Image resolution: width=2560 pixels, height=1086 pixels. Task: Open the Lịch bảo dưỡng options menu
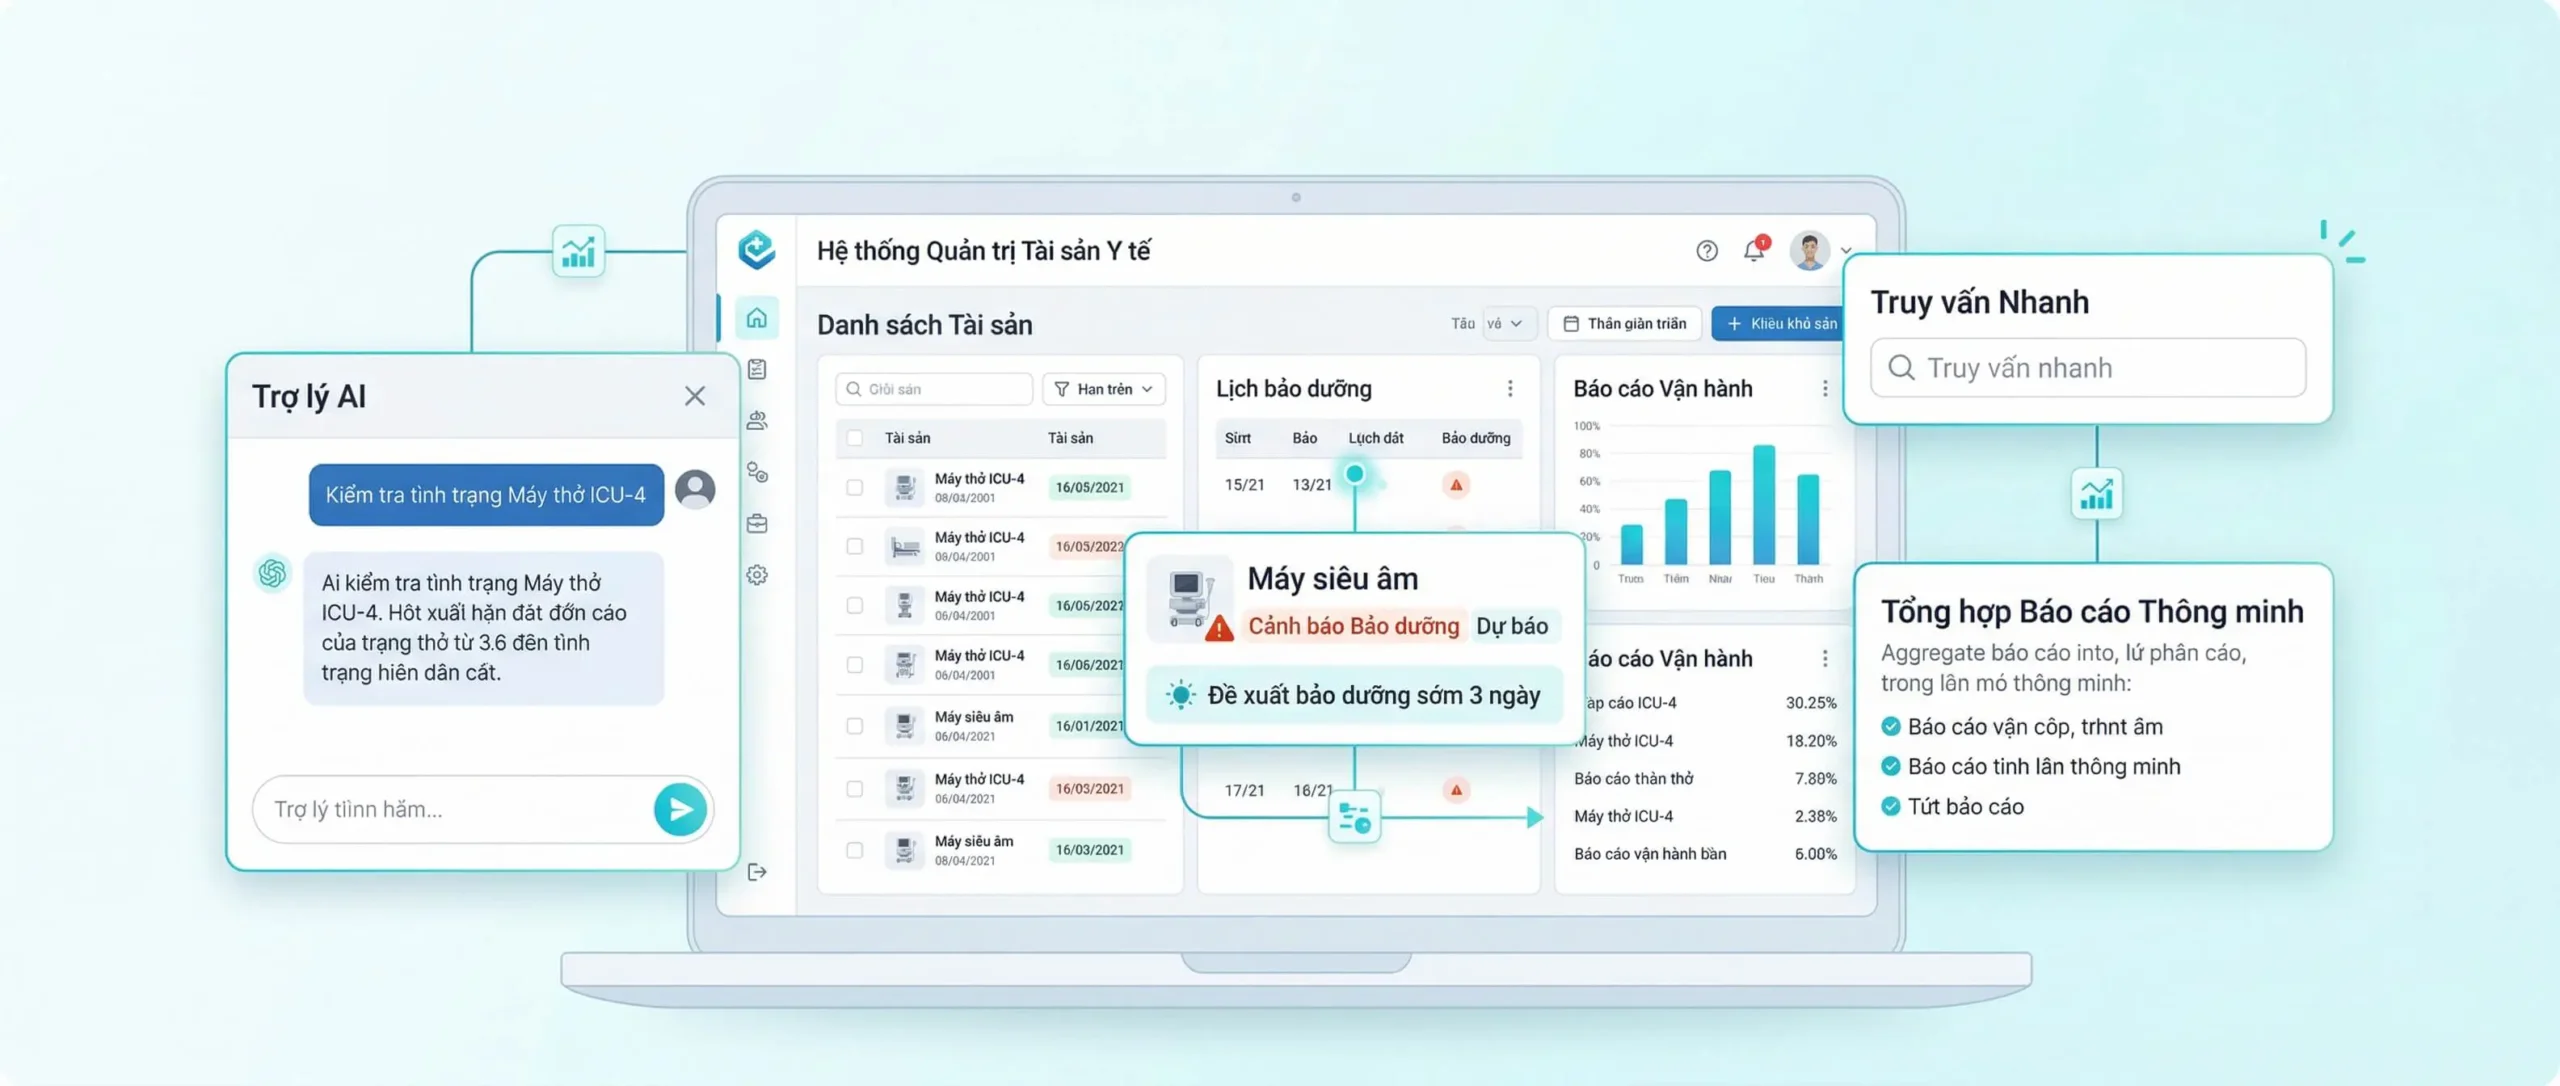[1510, 388]
